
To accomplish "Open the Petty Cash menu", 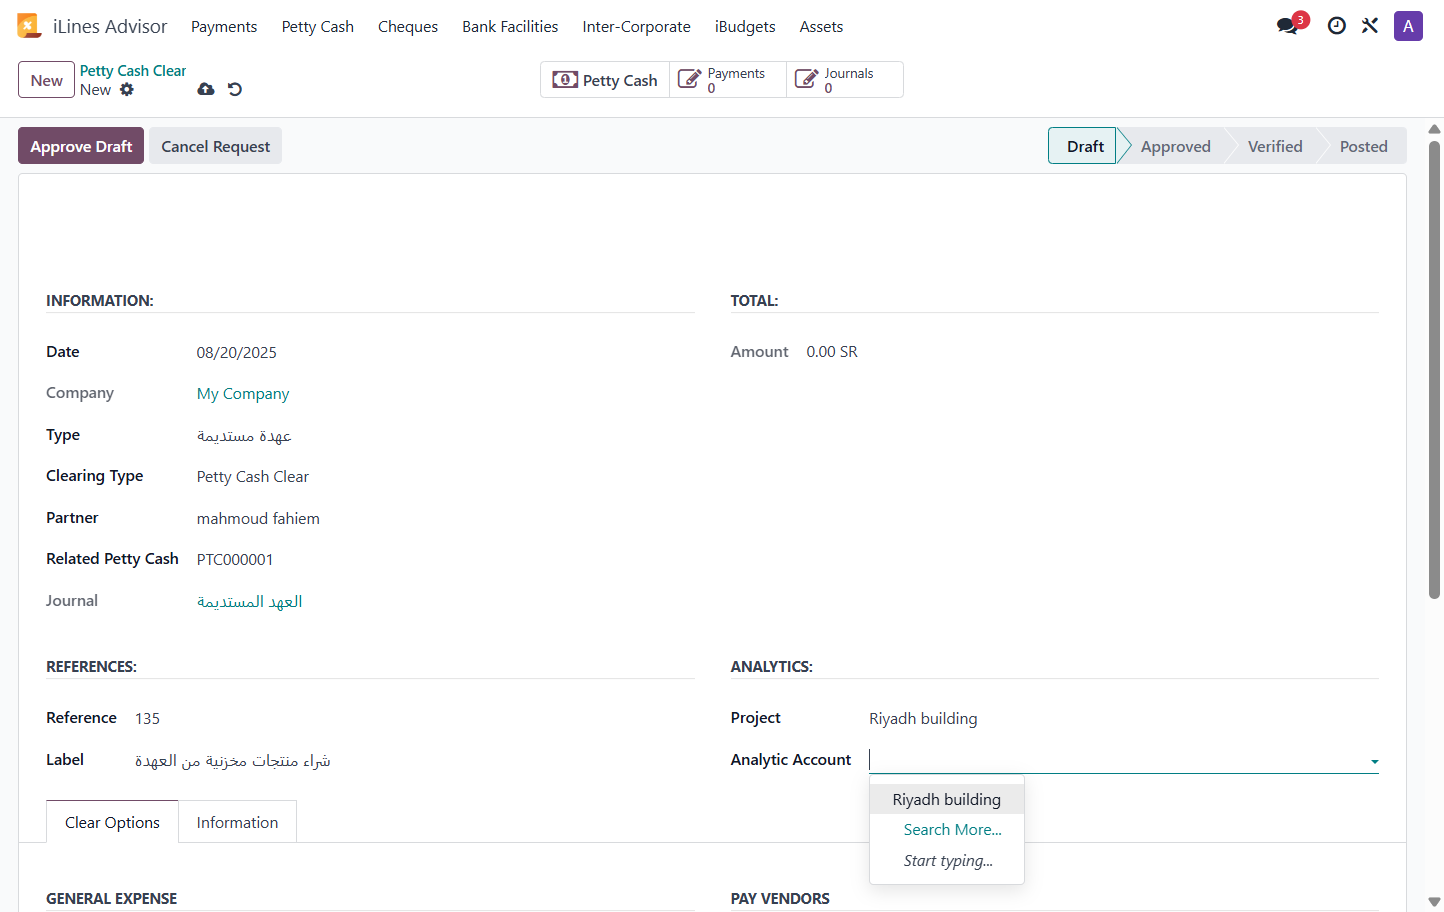I will tap(318, 27).
